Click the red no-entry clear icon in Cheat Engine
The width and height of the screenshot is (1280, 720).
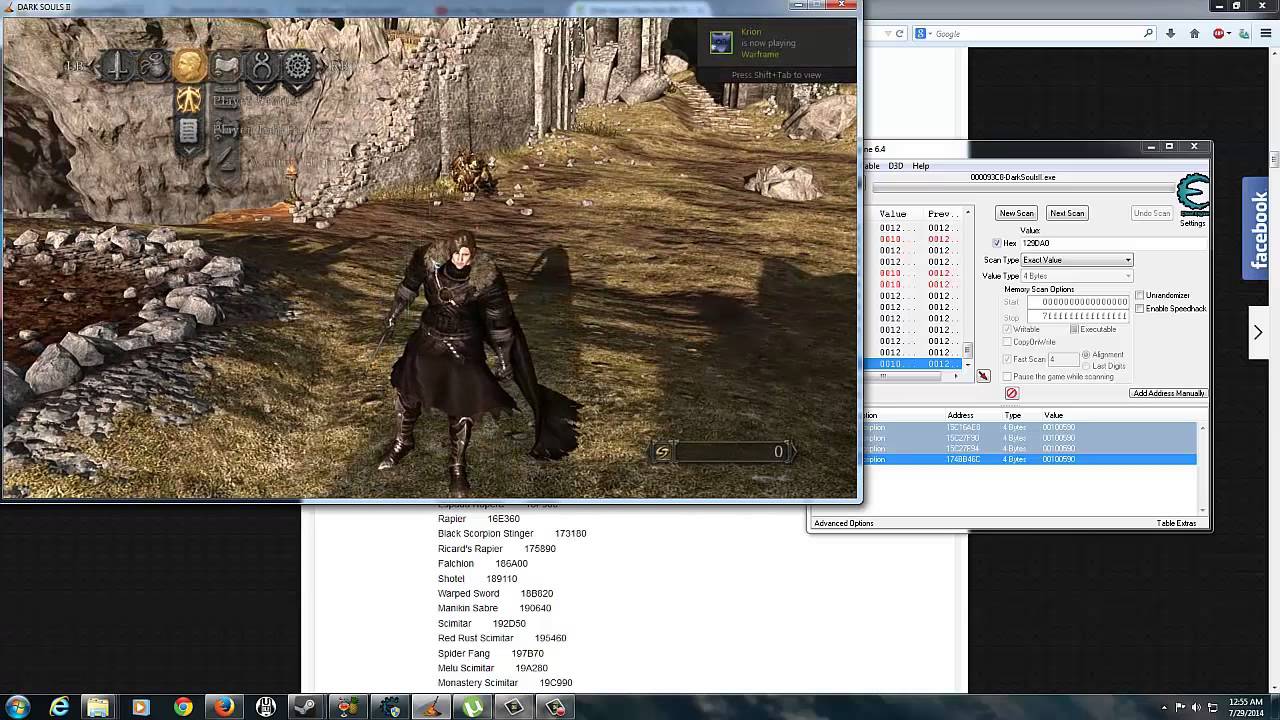pyautogui.click(x=1011, y=393)
